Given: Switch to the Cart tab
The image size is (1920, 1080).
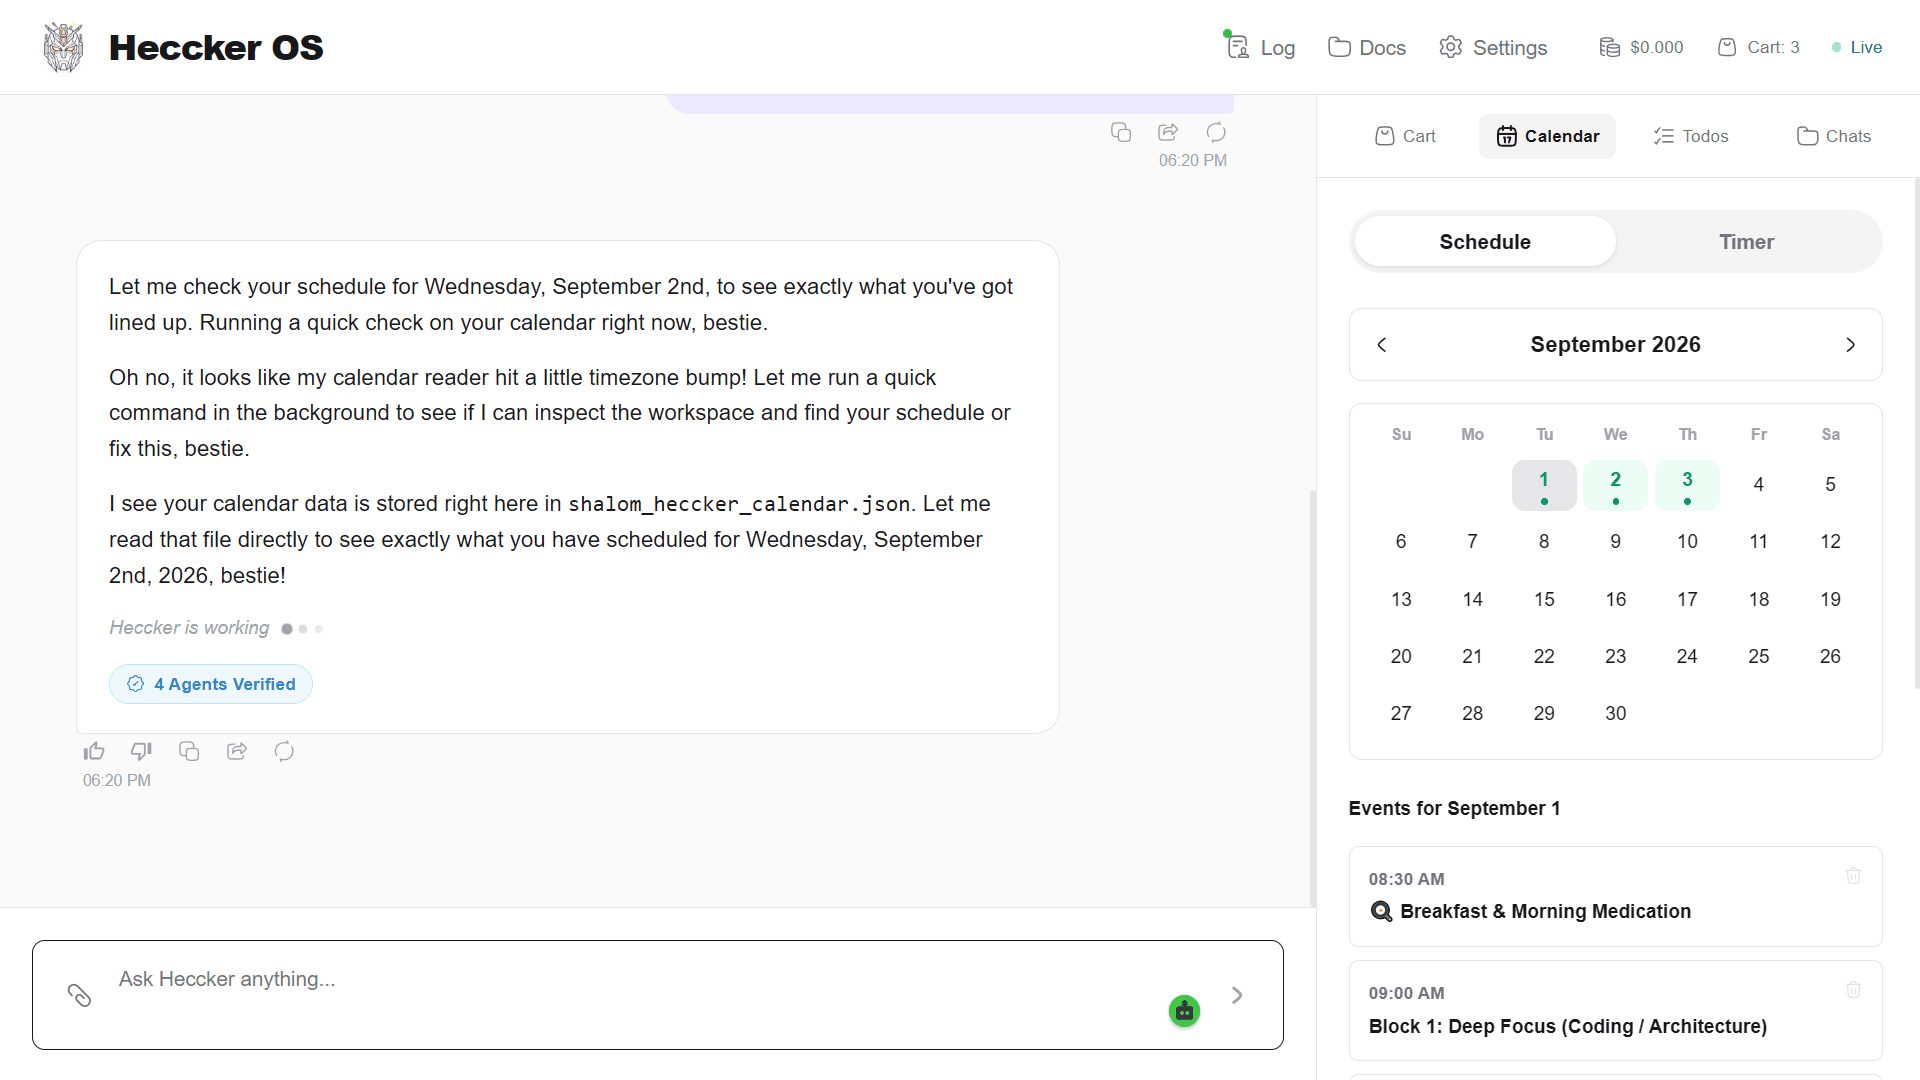Looking at the screenshot, I should [1405, 136].
